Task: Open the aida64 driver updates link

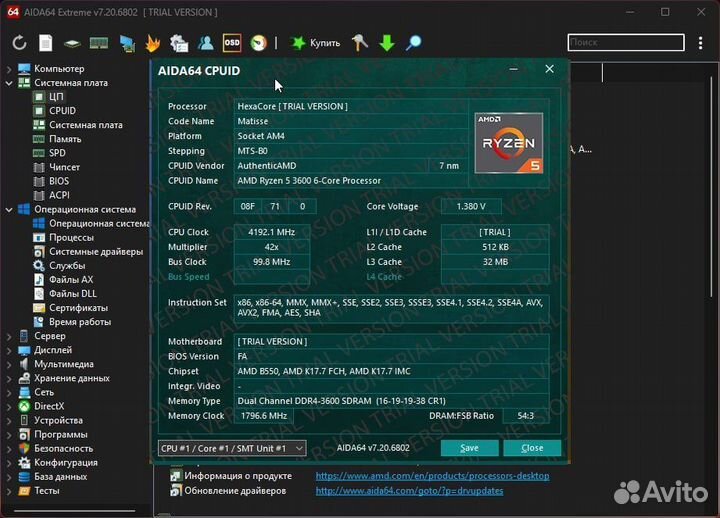Action: (x=409, y=491)
